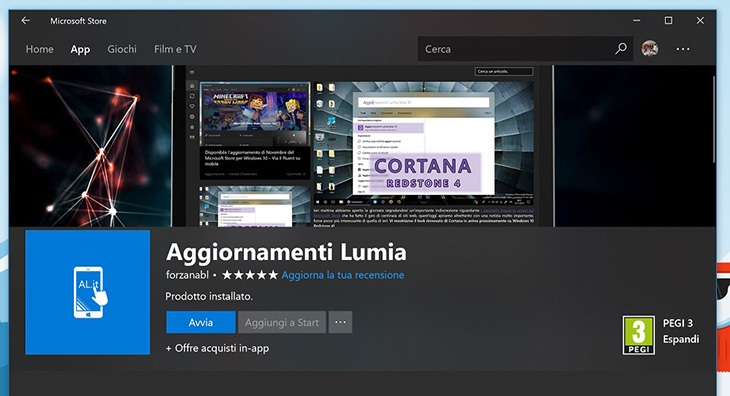Screen dimensions: 730x396
Task: Open the Home tab
Action: pos(40,49)
